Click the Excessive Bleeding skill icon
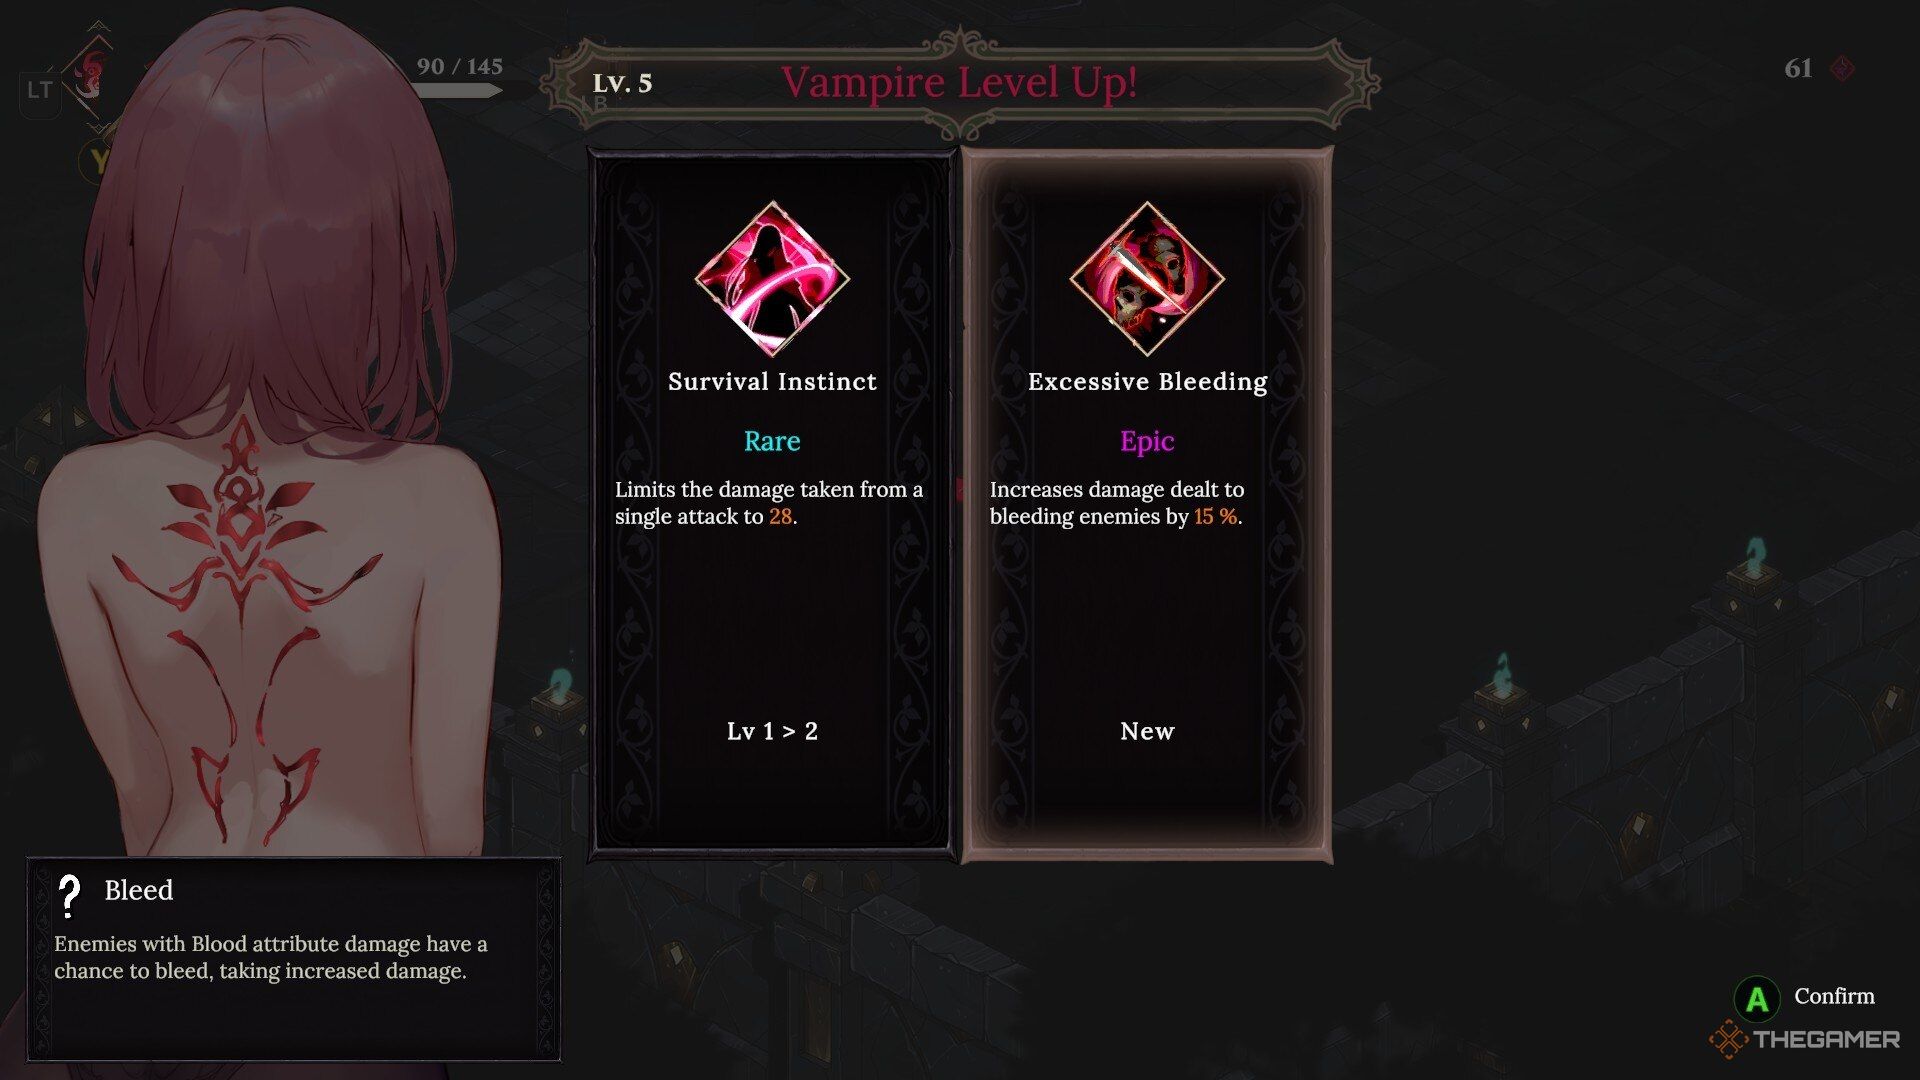Image resolution: width=1920 pixels, height=1080 pixels. pyautogui.click(x=1147, y=279)
